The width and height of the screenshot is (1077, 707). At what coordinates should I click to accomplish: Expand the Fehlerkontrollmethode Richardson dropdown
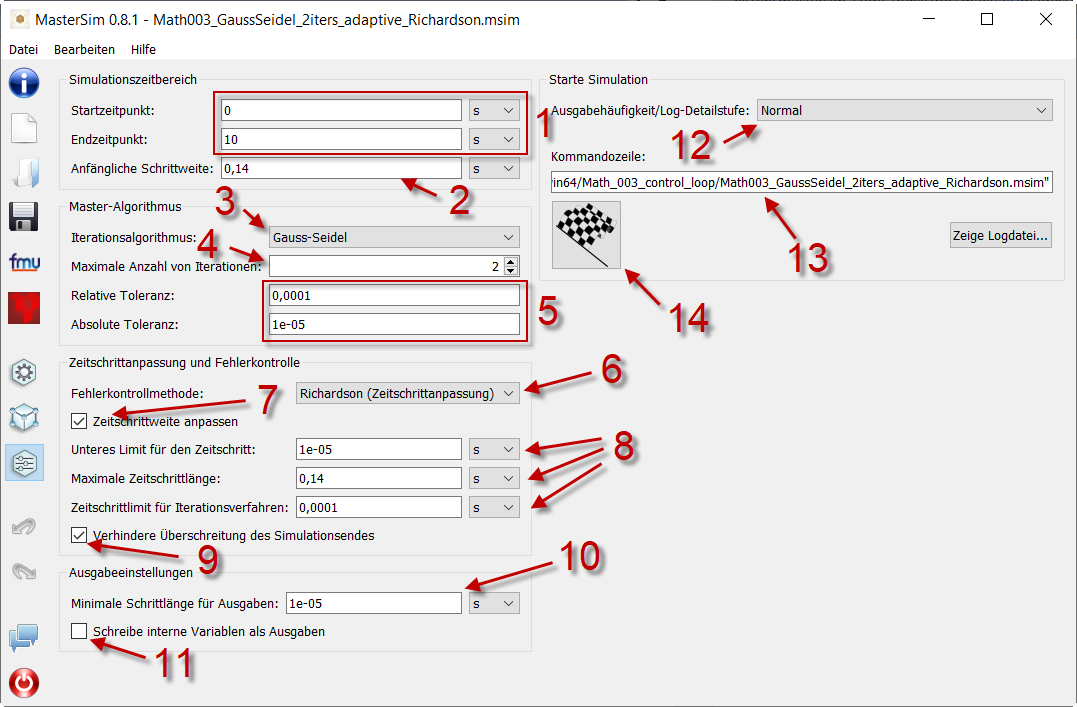(408, 393)
